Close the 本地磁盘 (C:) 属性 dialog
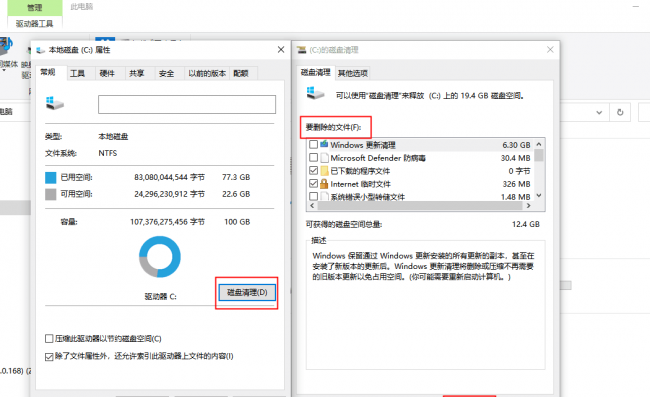Viewport: 650px width, 397px height. (281, 50)
